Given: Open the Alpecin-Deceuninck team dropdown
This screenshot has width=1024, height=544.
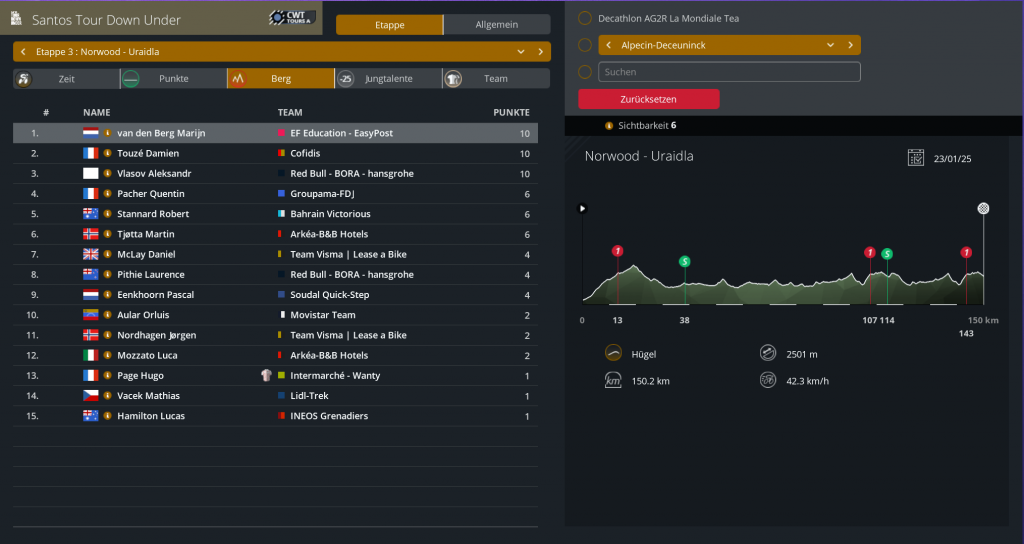Looking at the screenshot, I should [x=830, y=45].
